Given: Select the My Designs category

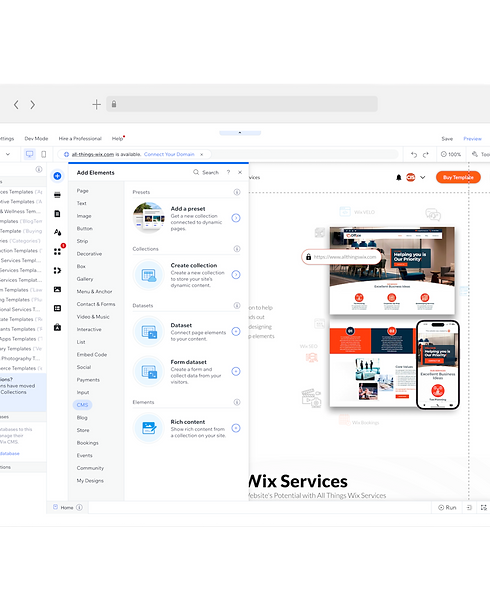Looking at the screenshot, I should (x=90, y=480).
